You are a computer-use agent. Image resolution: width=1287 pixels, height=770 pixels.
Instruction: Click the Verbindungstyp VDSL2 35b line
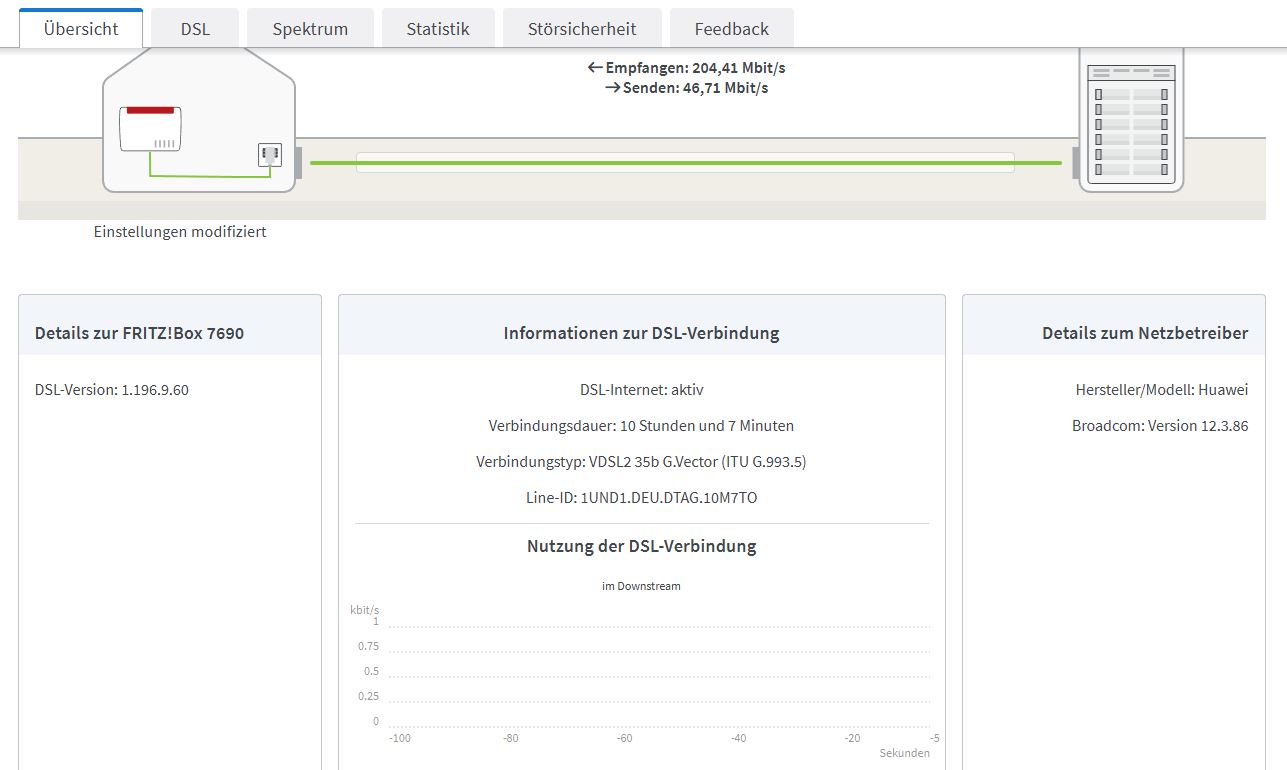(x=641, y=461)
